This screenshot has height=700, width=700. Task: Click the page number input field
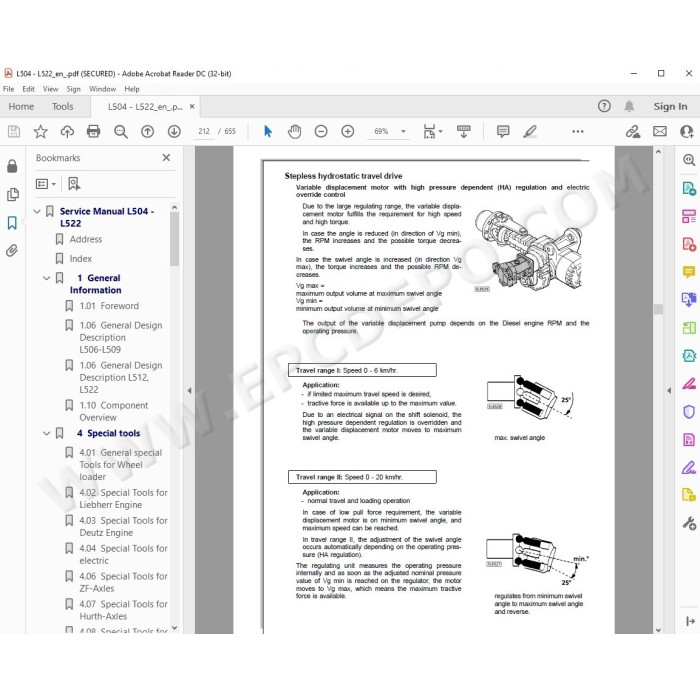coord(204,131)
